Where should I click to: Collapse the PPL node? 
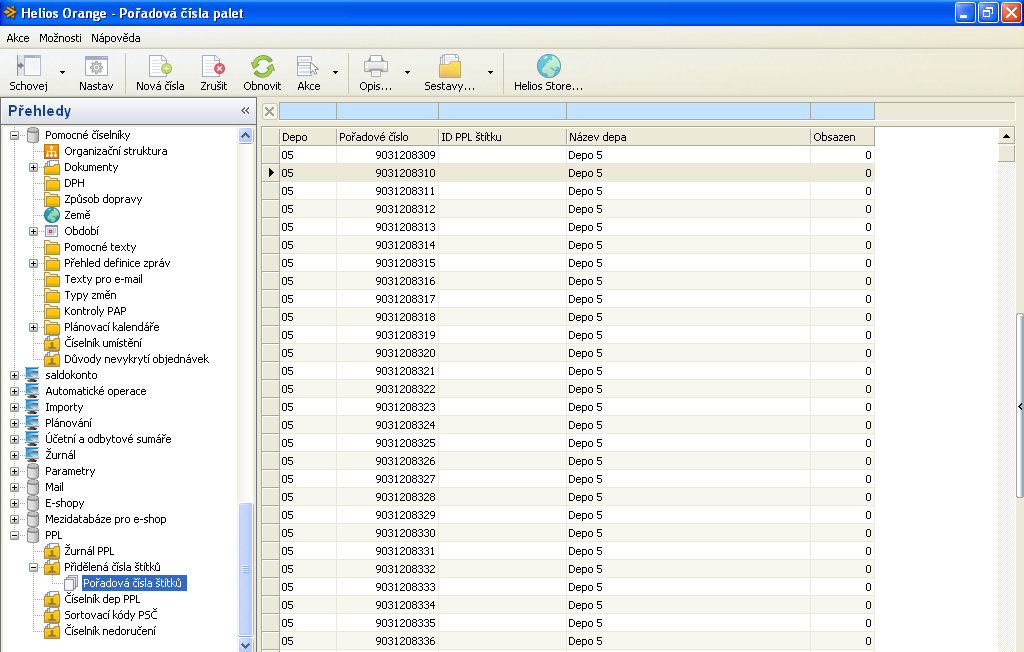point(14,535)
